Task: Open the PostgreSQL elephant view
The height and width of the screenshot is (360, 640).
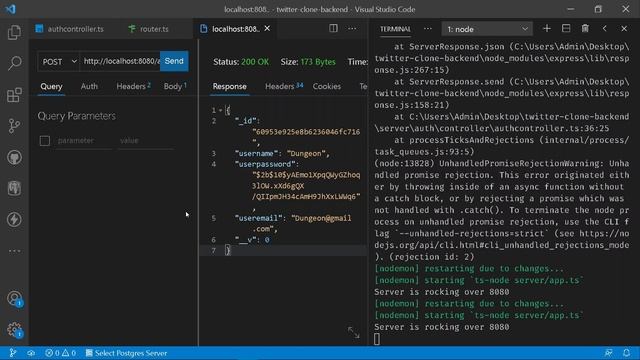Action: pos(14,188)
